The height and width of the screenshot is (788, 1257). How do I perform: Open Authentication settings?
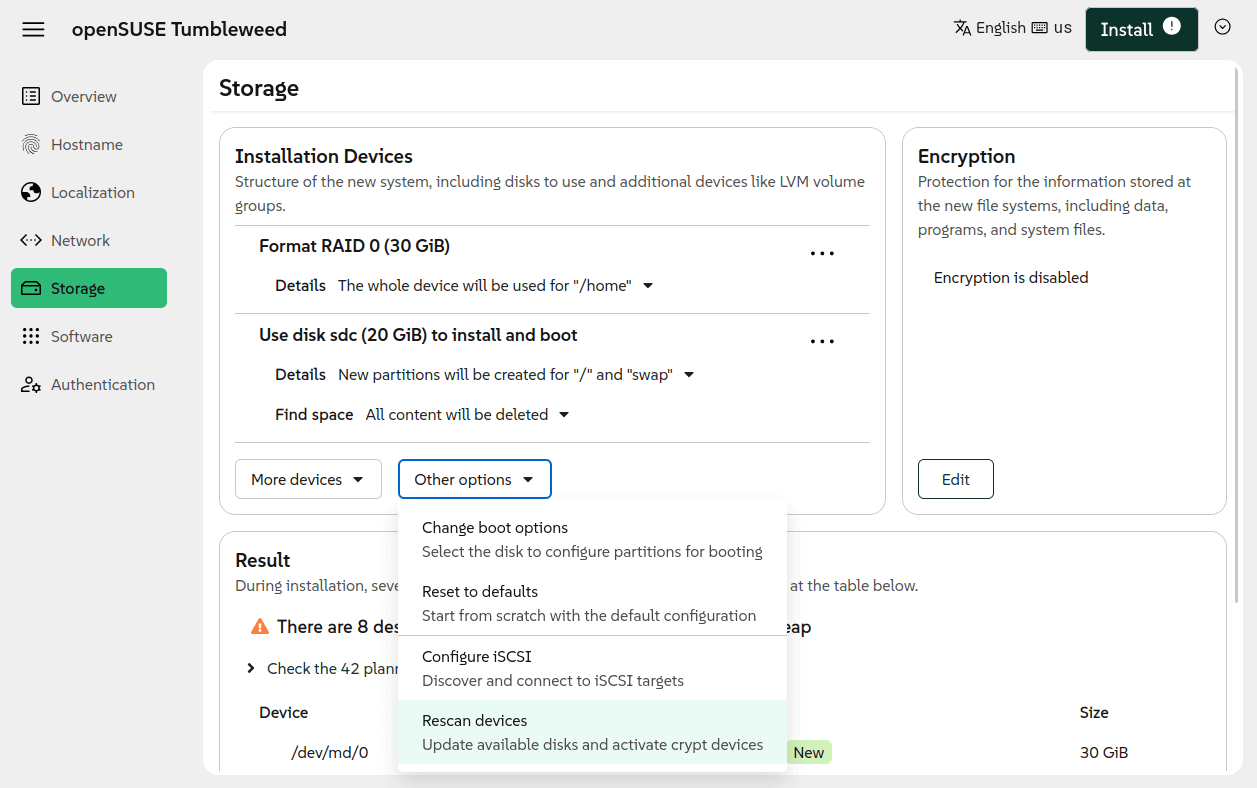coord(102,384)
